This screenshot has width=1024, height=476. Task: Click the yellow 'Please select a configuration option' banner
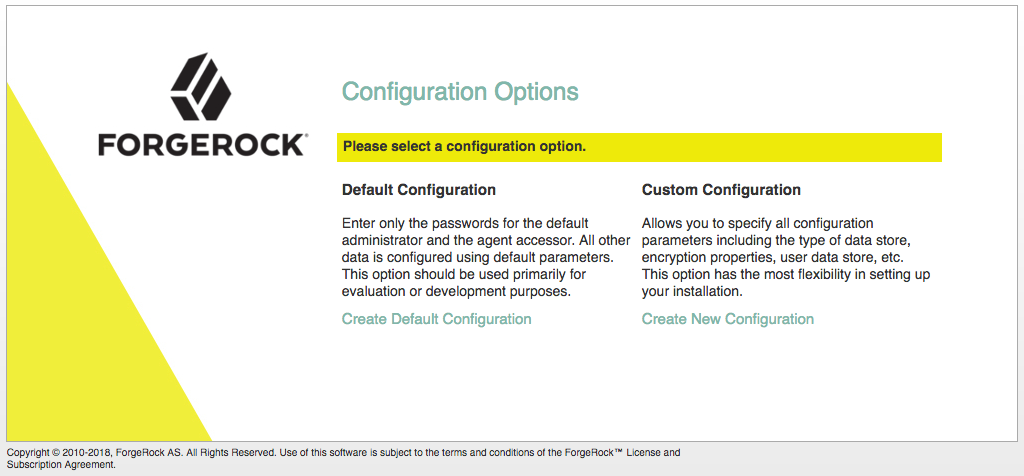(639, 147)
